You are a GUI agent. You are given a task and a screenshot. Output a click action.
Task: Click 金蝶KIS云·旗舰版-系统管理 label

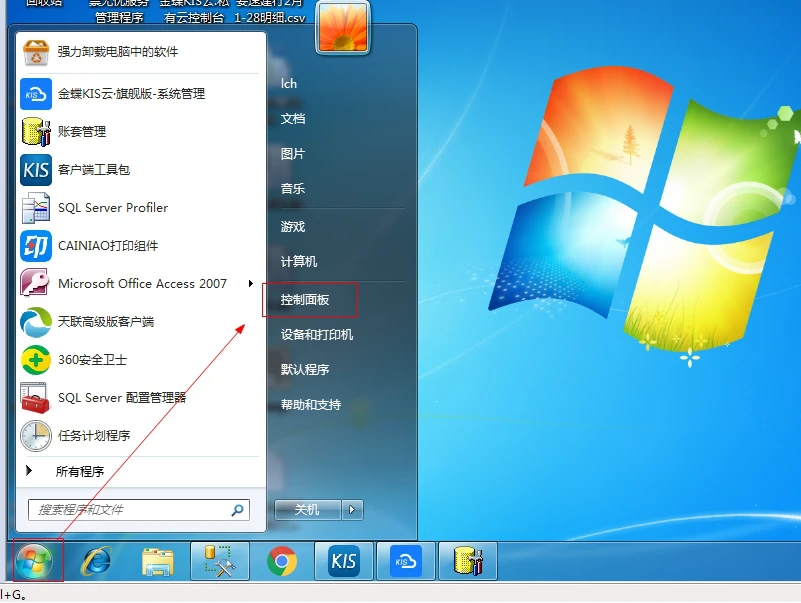coord(131,94)
